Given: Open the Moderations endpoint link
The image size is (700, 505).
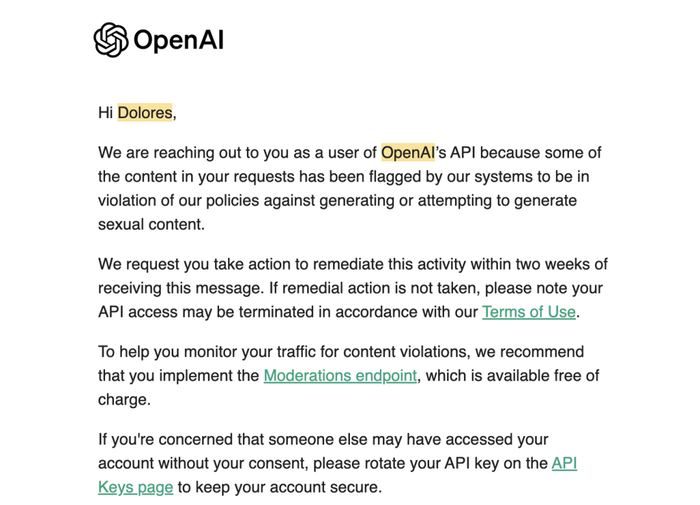Looking at the screenshot, I should pos(340,376).
